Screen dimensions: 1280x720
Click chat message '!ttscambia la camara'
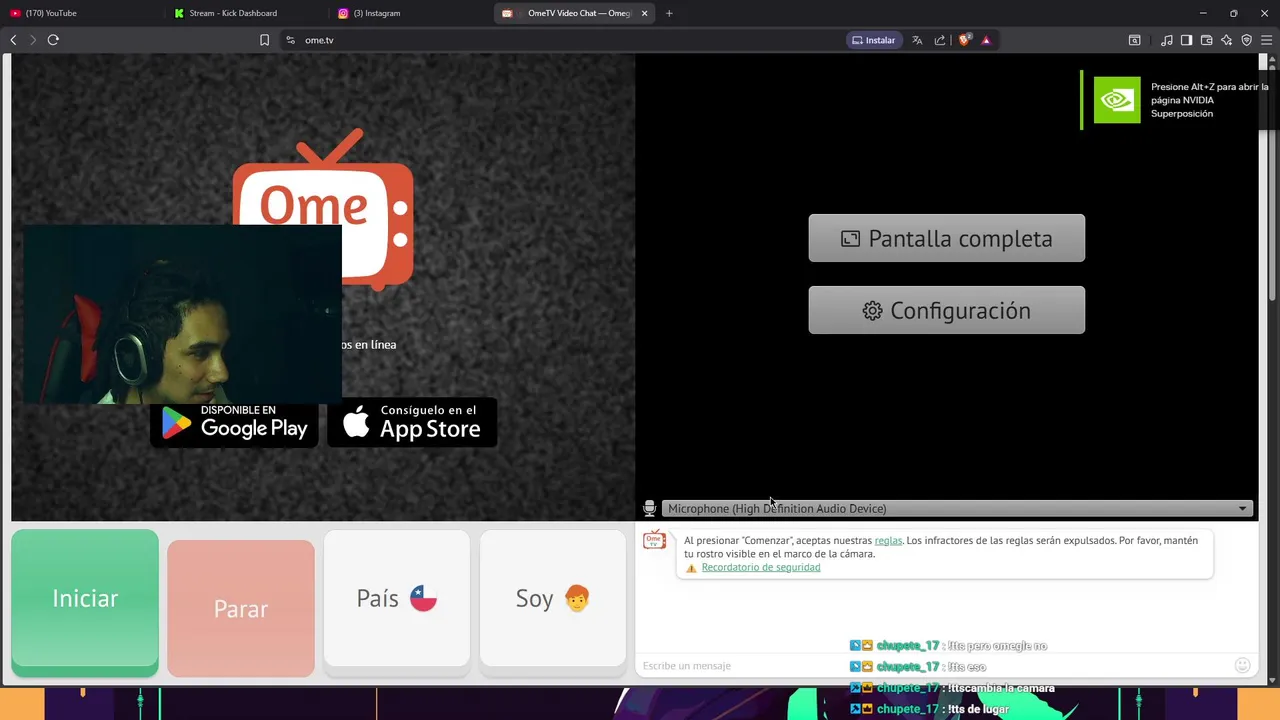point(1001,688)
